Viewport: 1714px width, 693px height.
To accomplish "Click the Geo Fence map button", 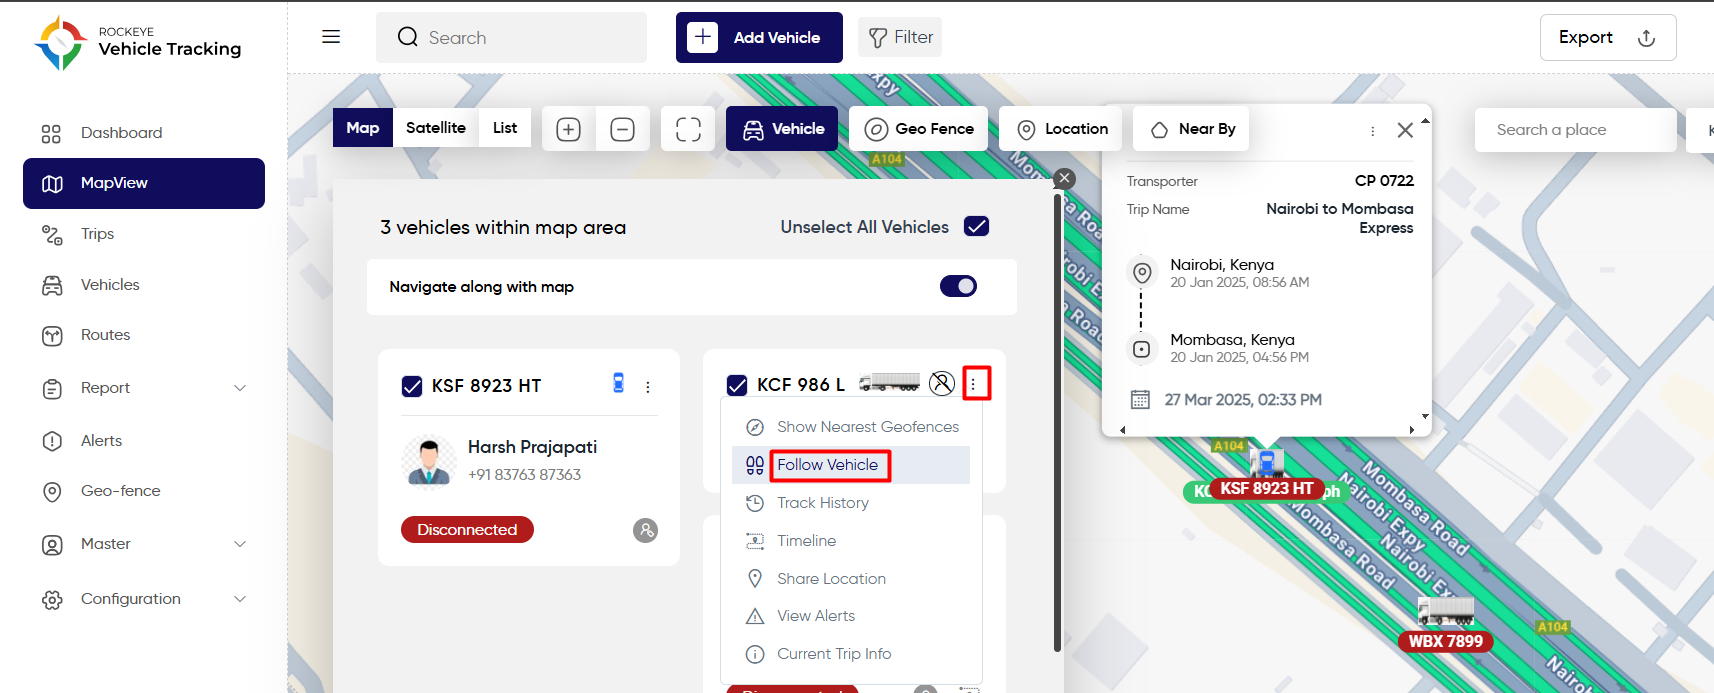I will [919, 129].
